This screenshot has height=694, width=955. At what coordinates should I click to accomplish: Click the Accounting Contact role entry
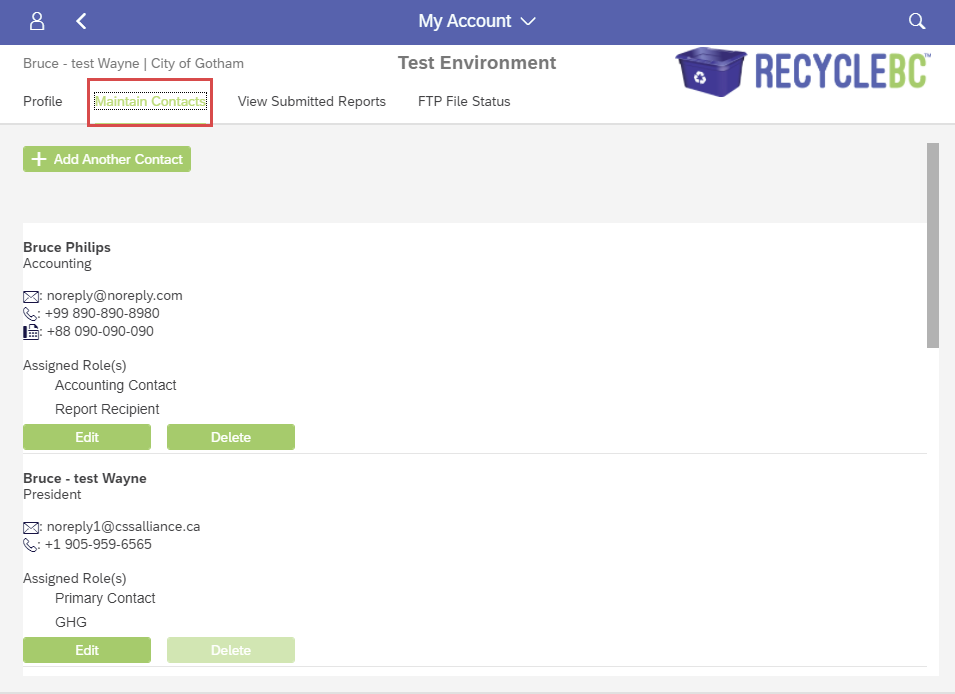point(116,385)
